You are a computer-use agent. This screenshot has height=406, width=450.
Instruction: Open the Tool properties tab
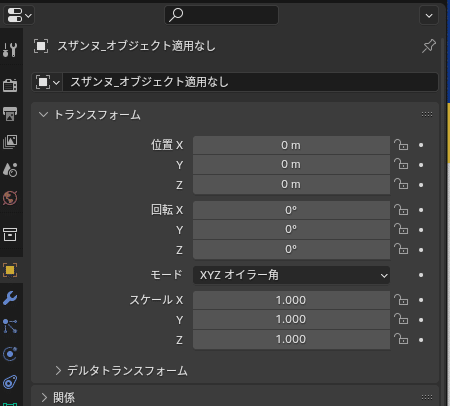click(10, 50)
